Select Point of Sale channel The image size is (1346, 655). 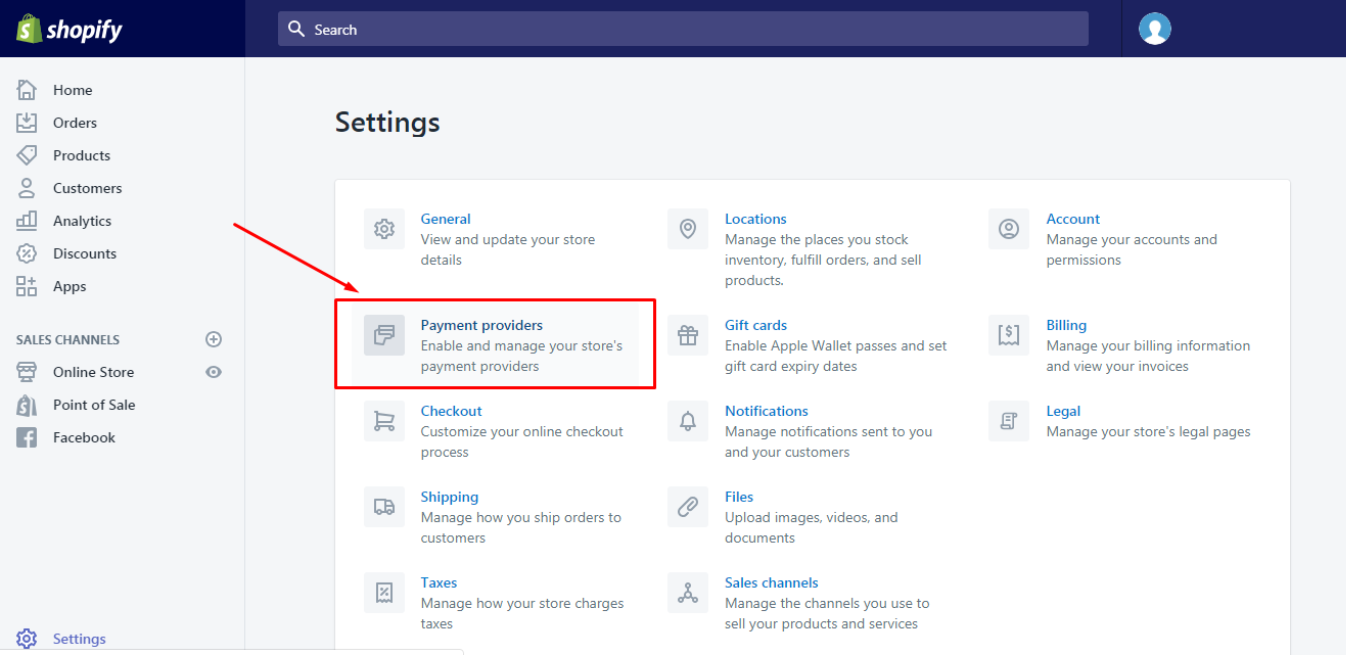click(x=94, y=405)
